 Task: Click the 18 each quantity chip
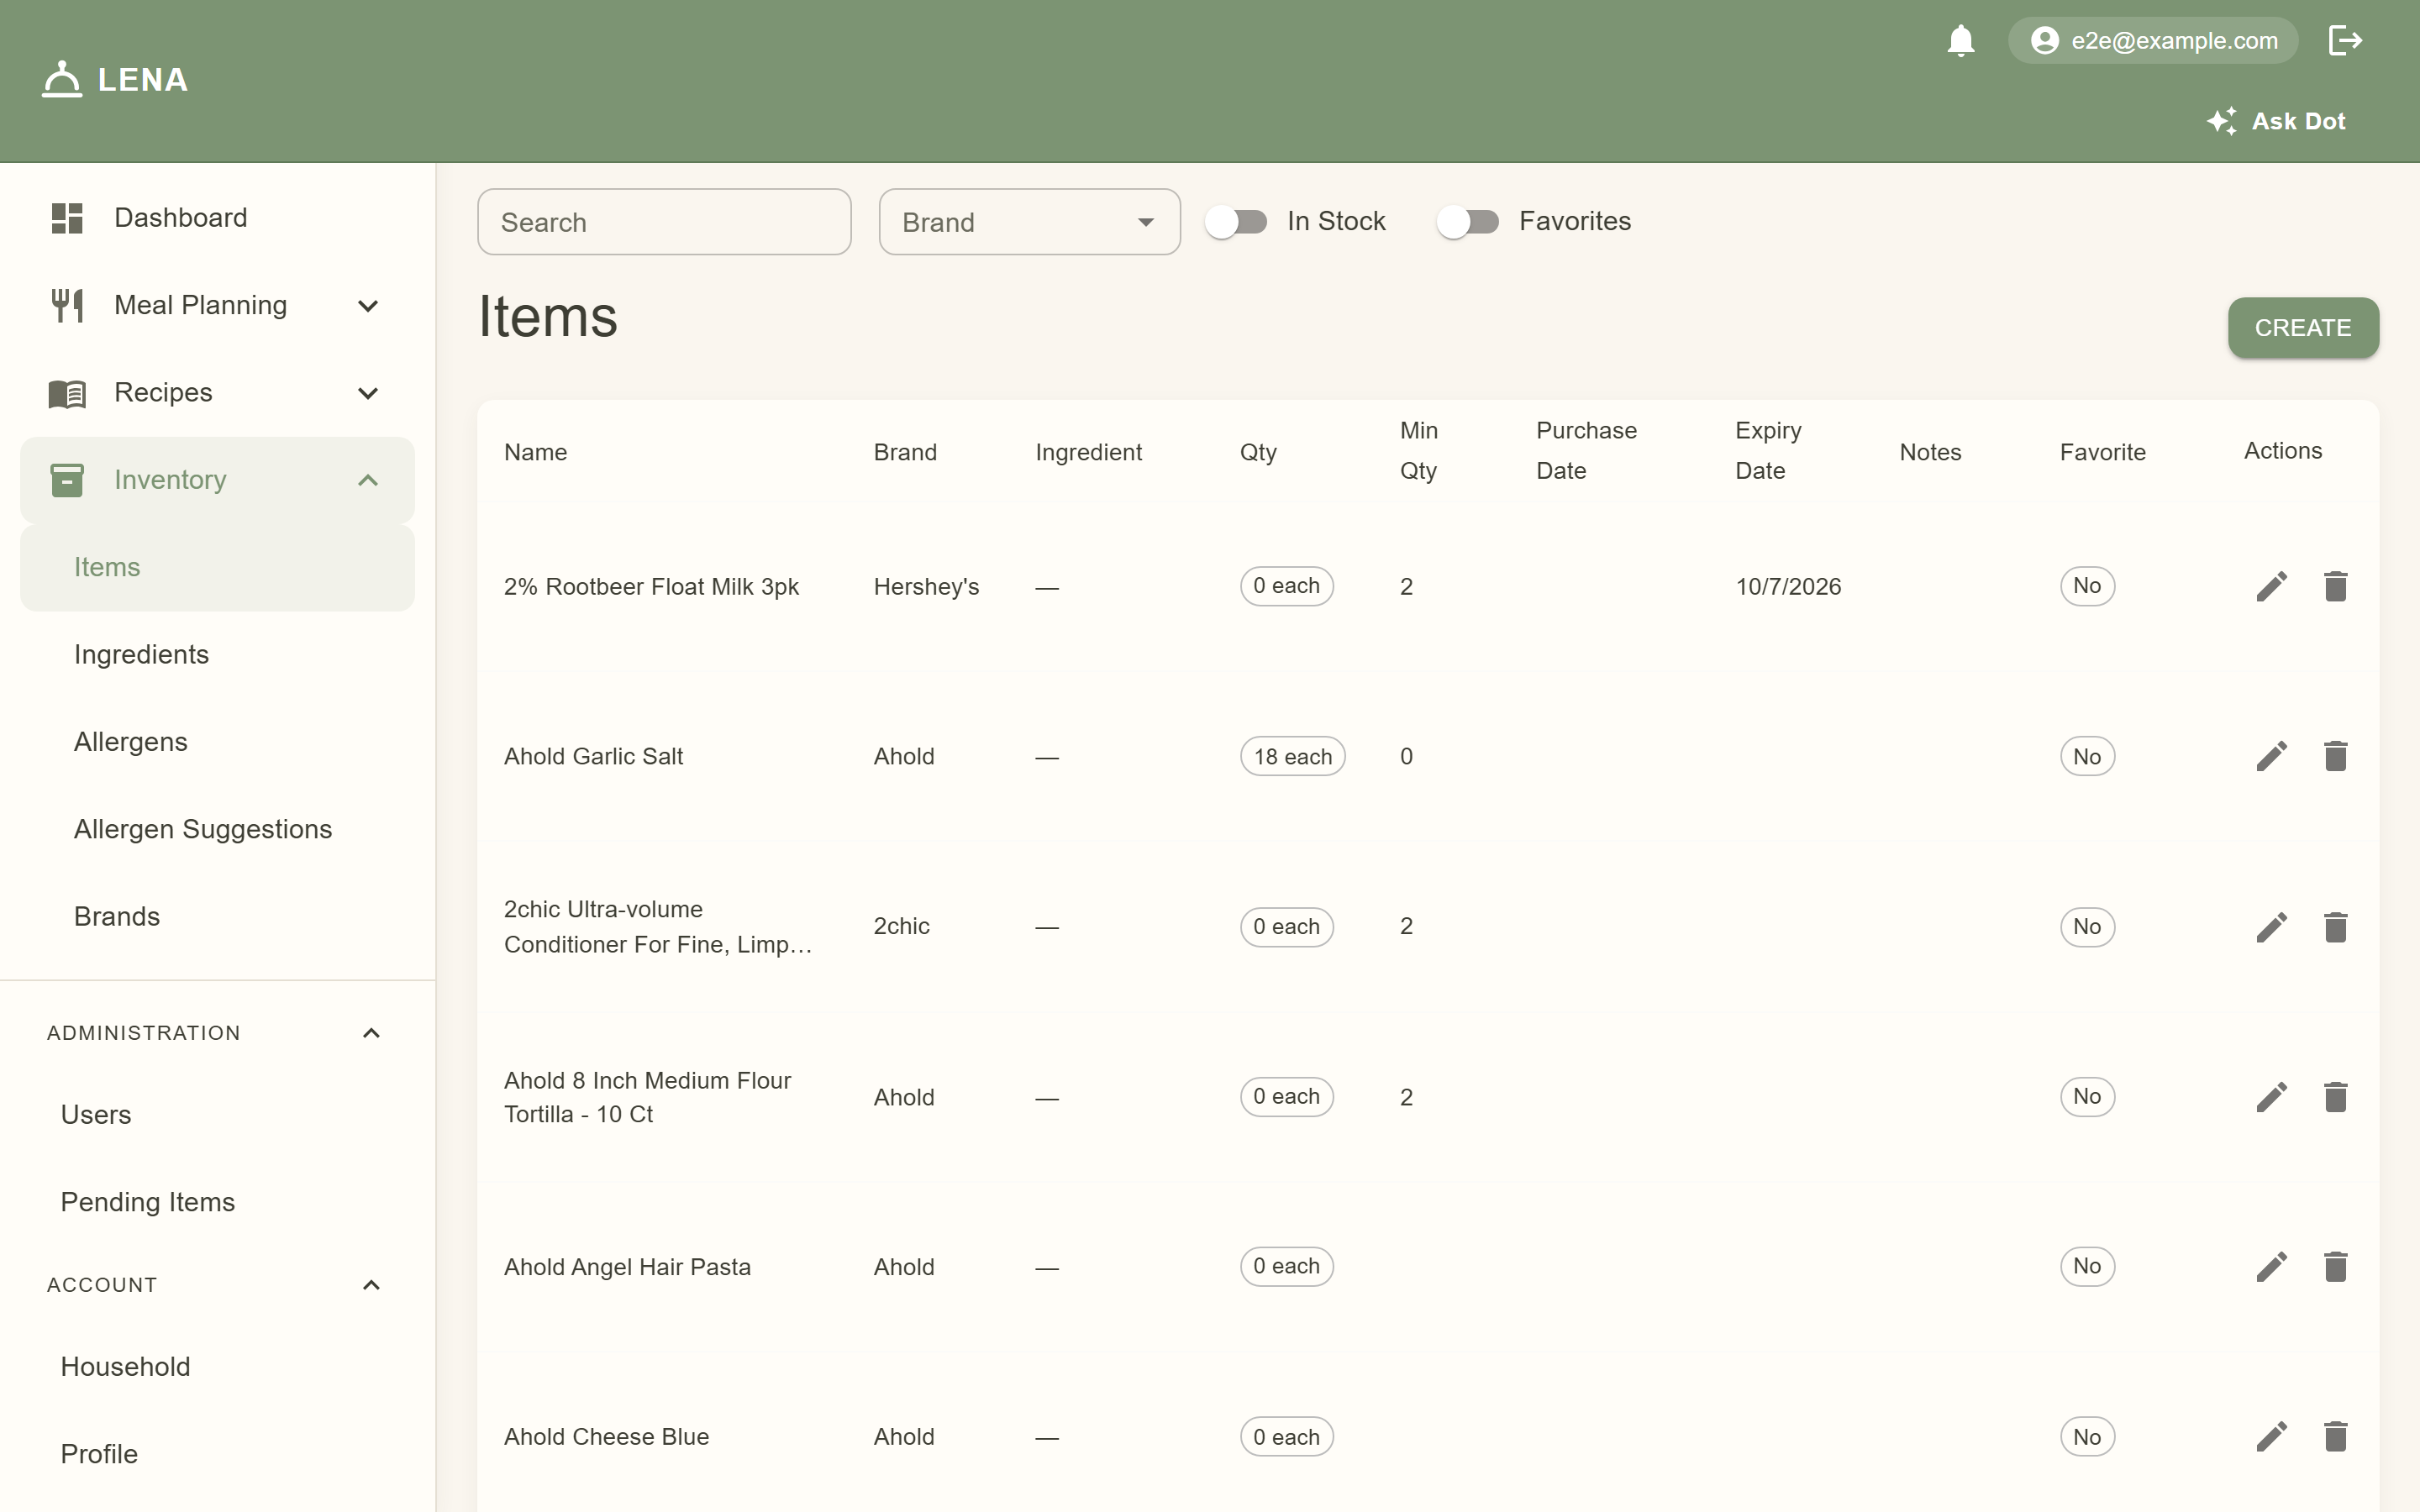click(1292, 757)
